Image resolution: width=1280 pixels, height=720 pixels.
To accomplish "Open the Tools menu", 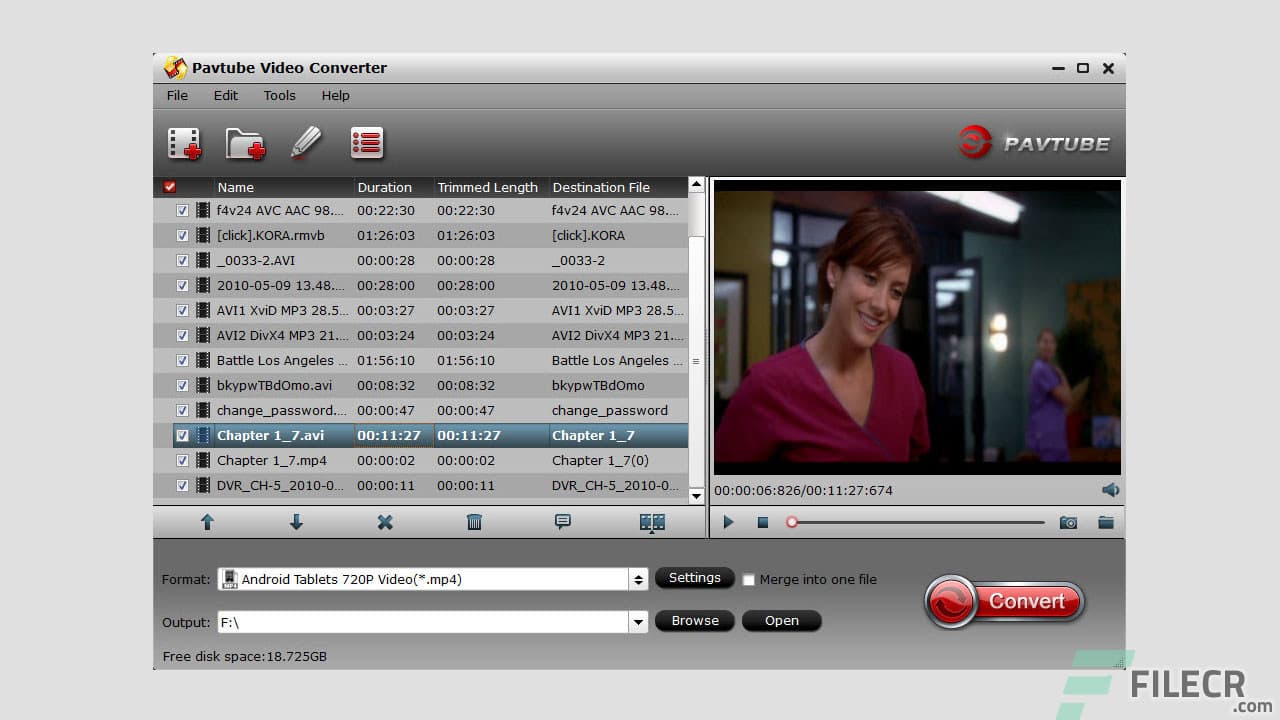I will [x=279, y=95].
